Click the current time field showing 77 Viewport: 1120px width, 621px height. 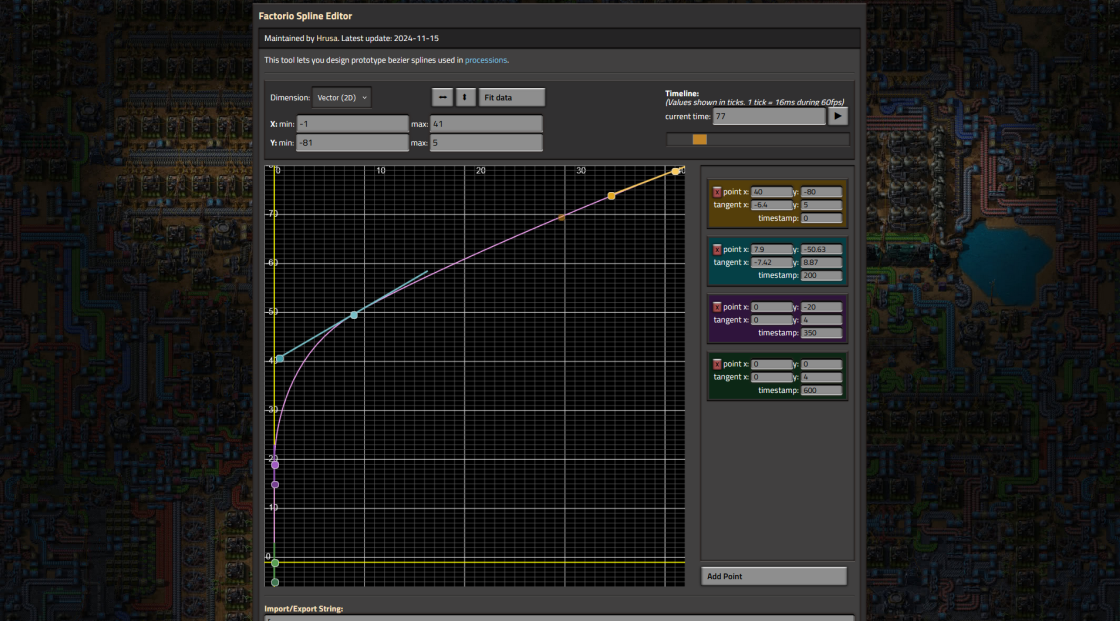pyautogui.click(x=769, y=116)
